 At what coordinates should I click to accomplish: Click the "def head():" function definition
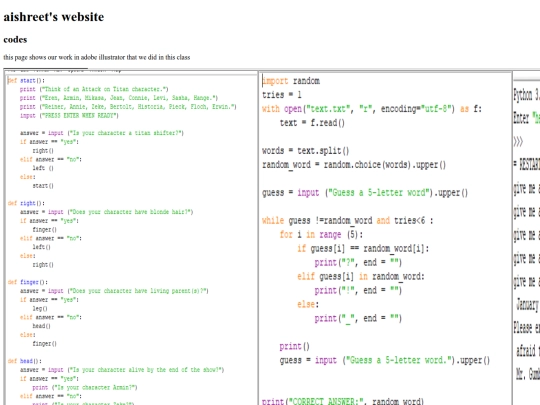[25, 361]
